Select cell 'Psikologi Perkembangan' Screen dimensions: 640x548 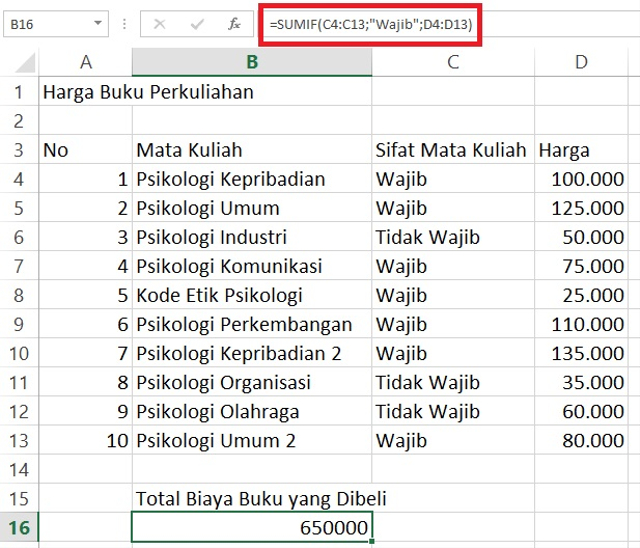pos(252,324)
